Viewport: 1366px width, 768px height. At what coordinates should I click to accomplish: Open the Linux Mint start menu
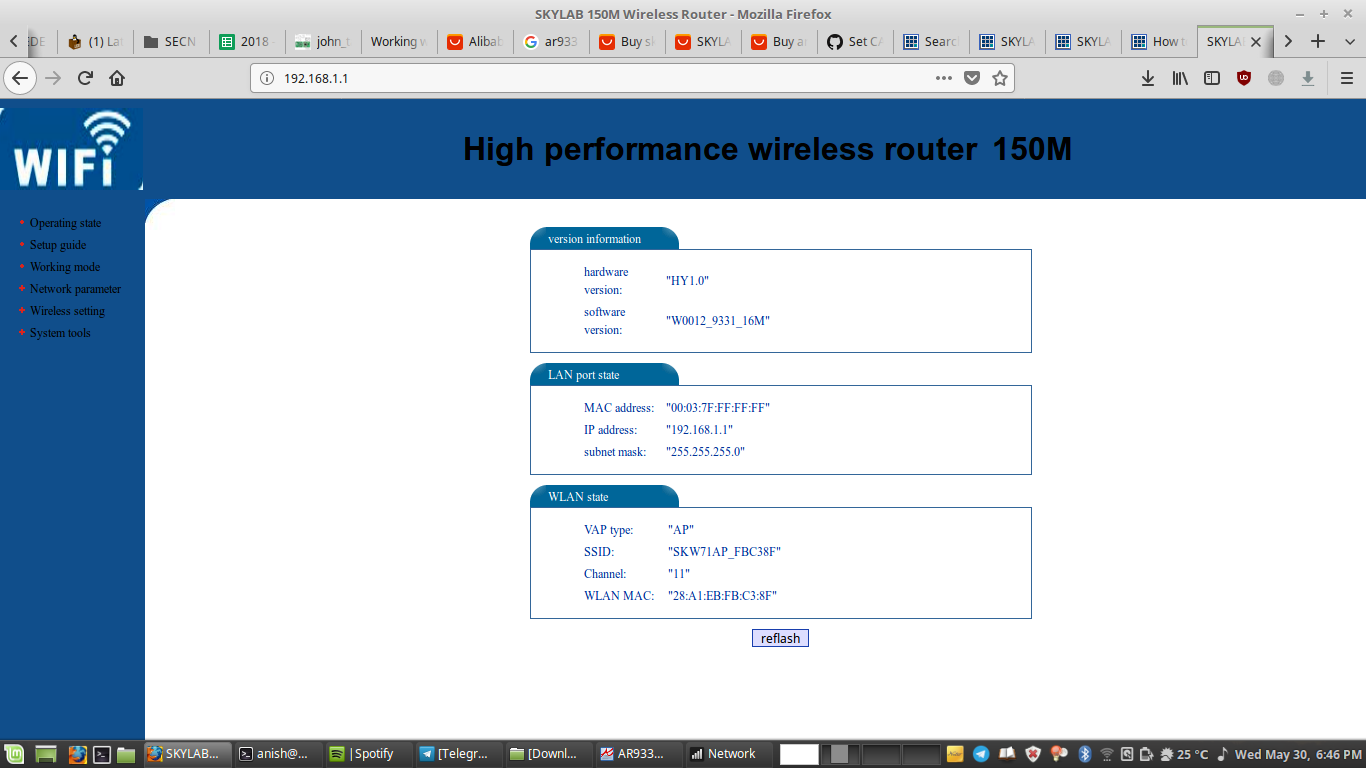point(14,754)
